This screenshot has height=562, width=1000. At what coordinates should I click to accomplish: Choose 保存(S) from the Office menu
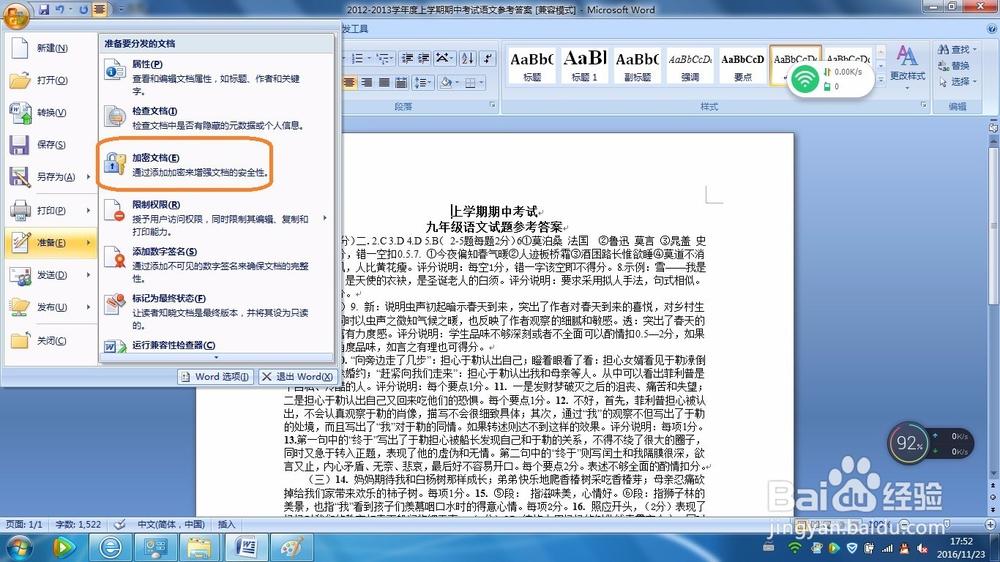pos(50,145)
